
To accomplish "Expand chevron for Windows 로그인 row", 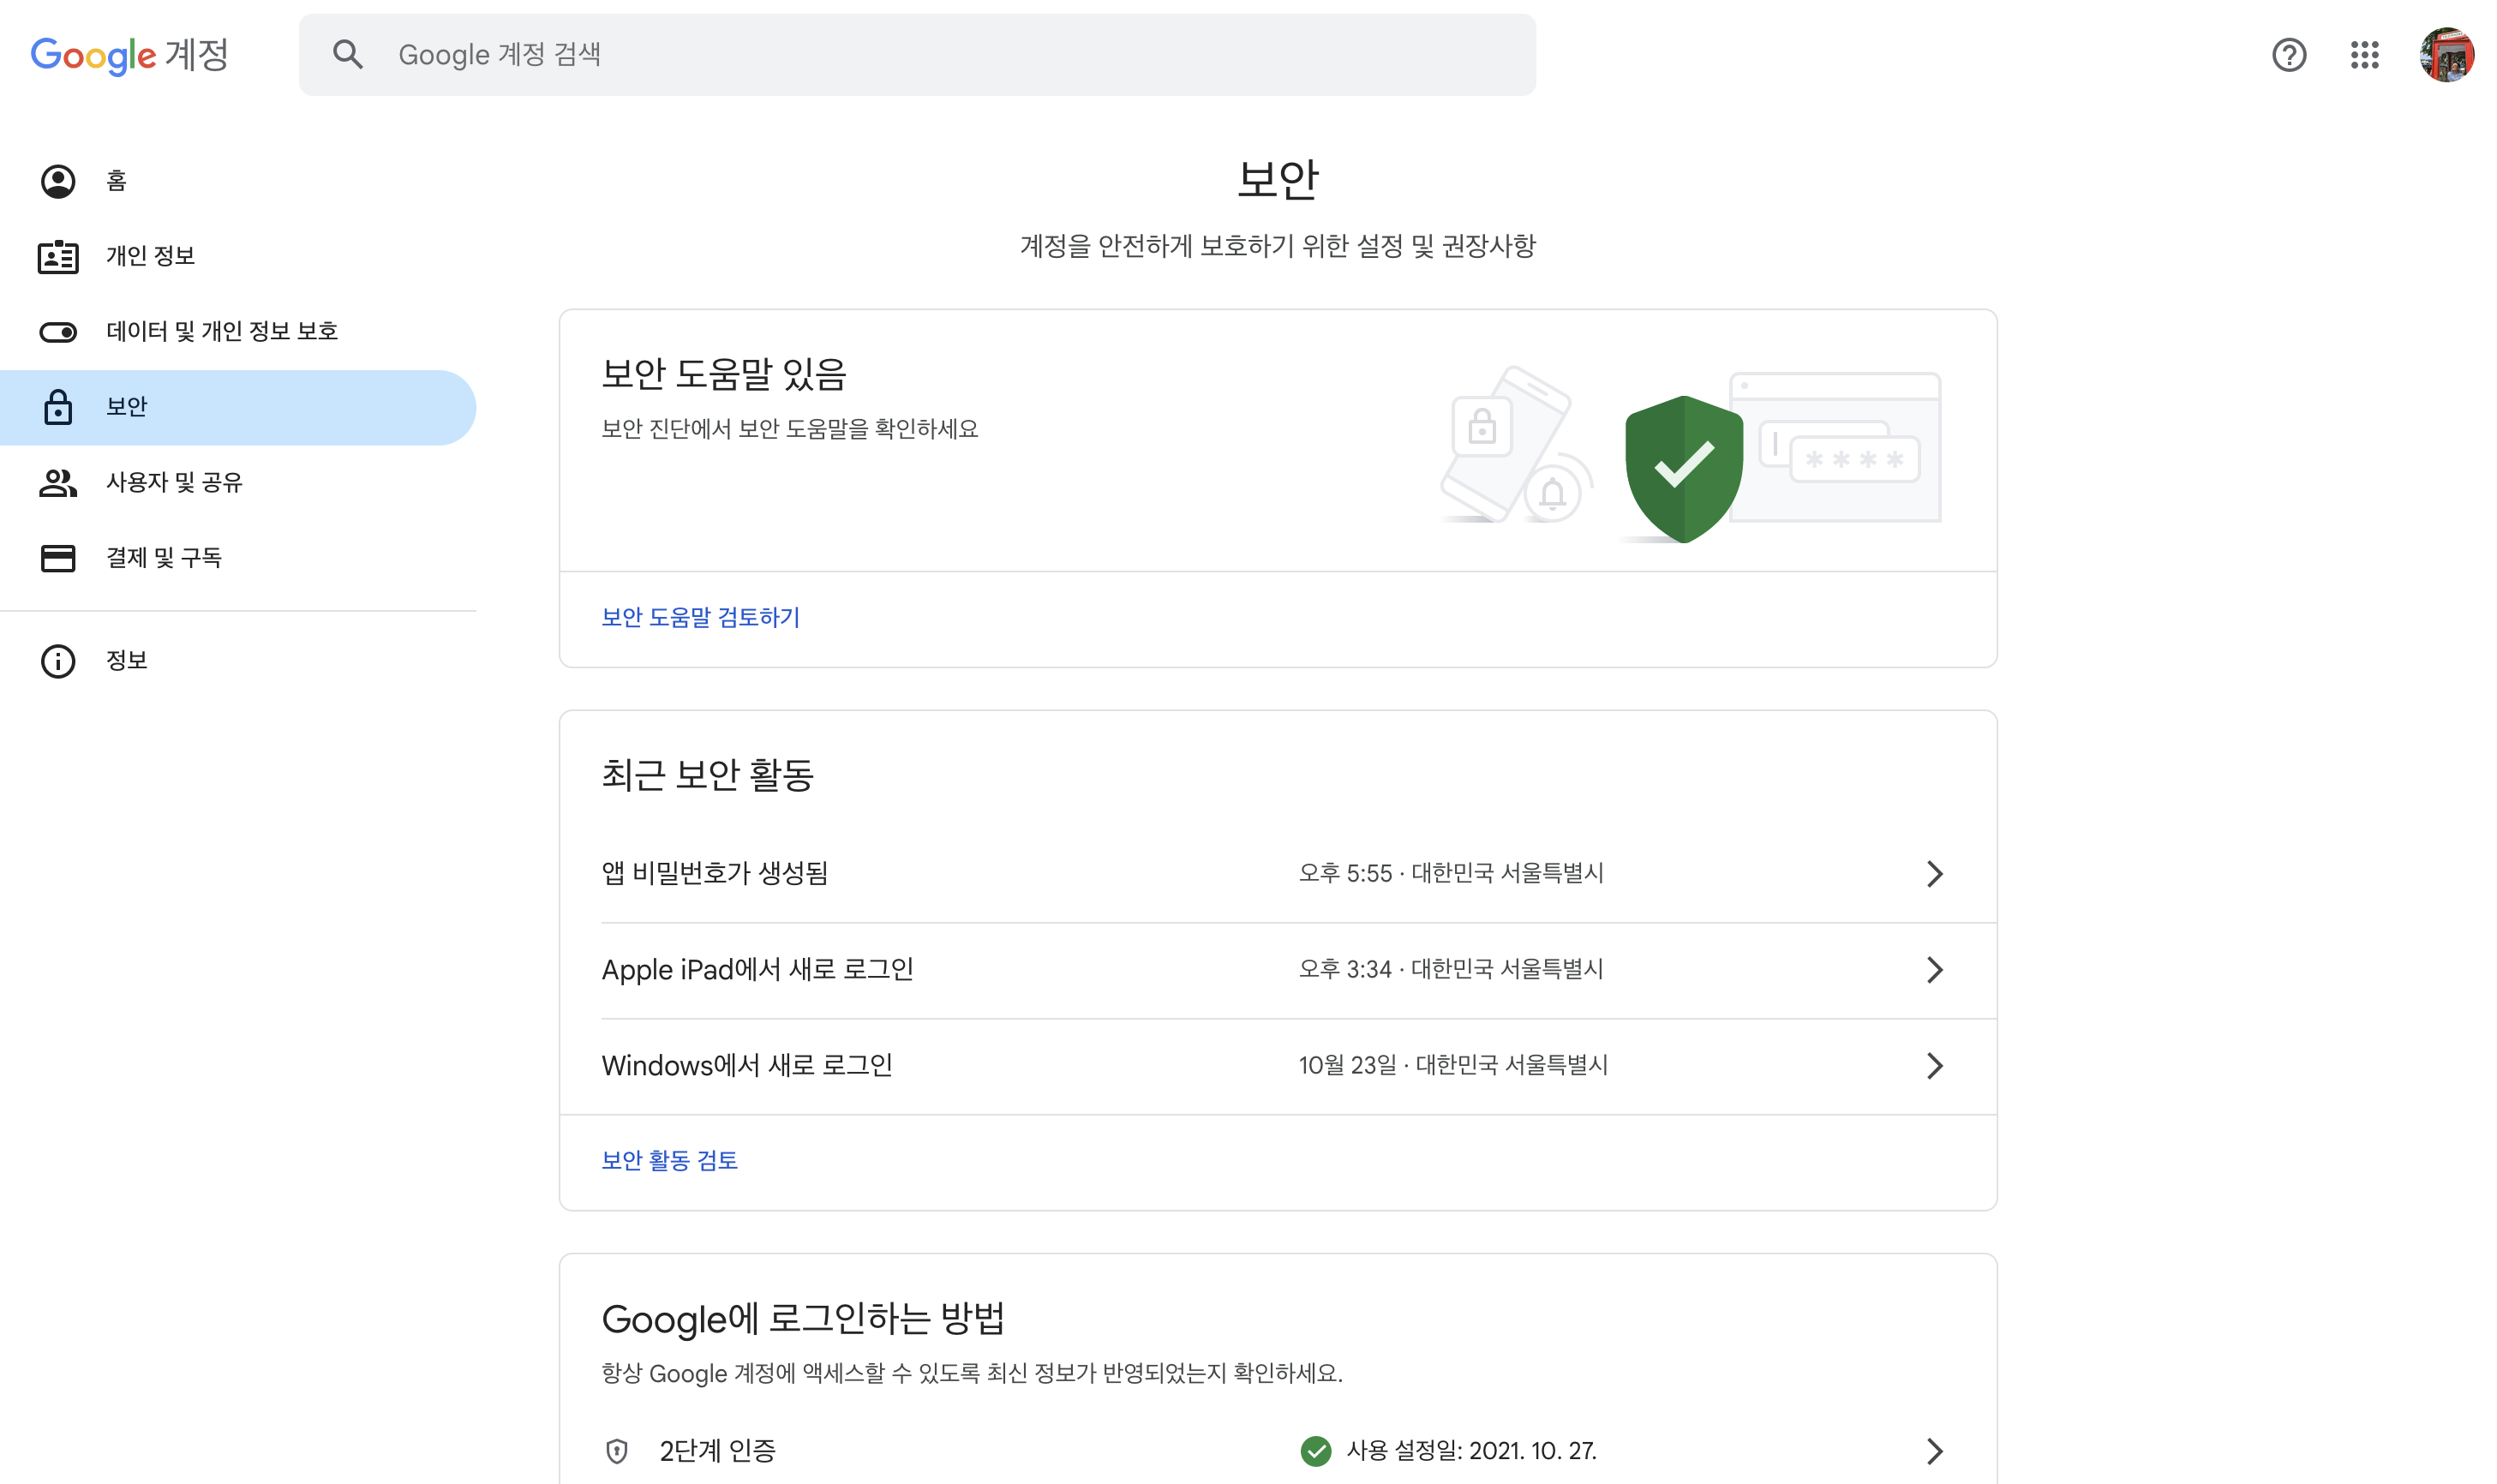I will click(1934, 1066).
